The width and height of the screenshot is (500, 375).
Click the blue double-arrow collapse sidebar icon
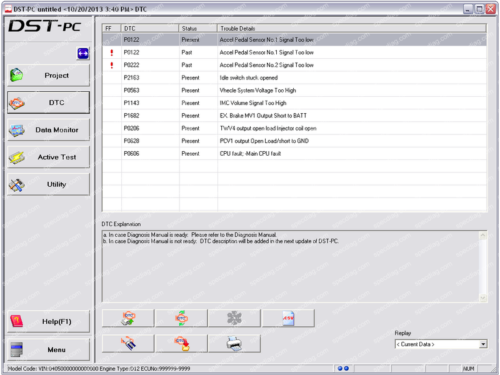[83, 53]
